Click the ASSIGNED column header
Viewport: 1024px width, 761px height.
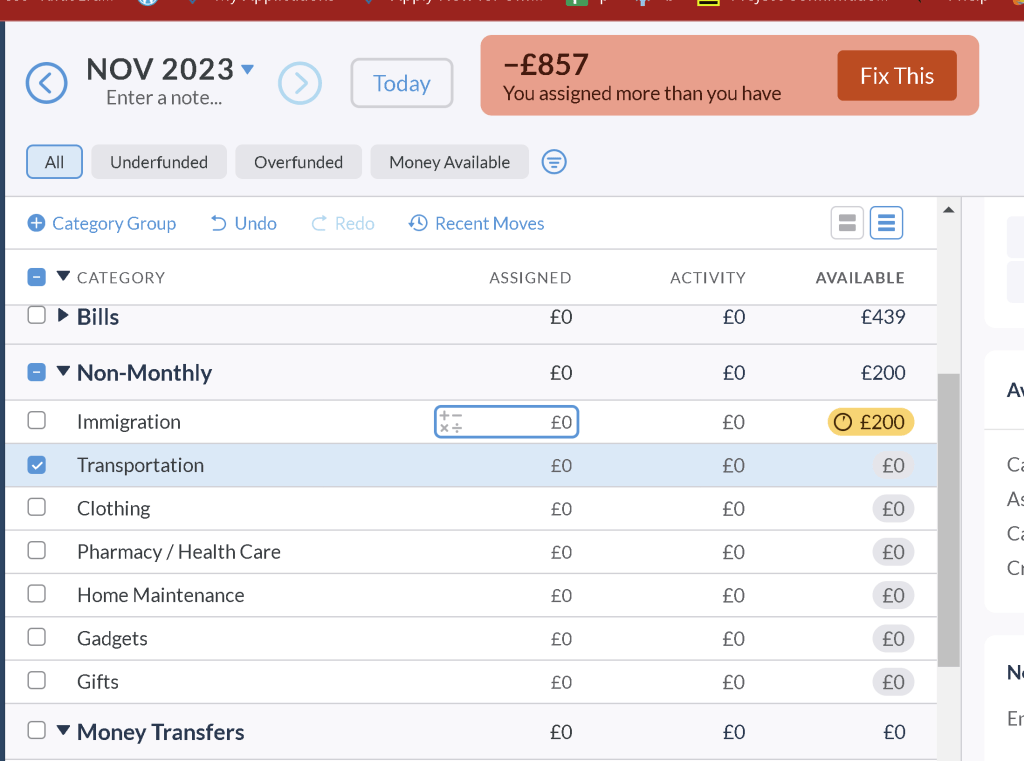tap(530, 278)
